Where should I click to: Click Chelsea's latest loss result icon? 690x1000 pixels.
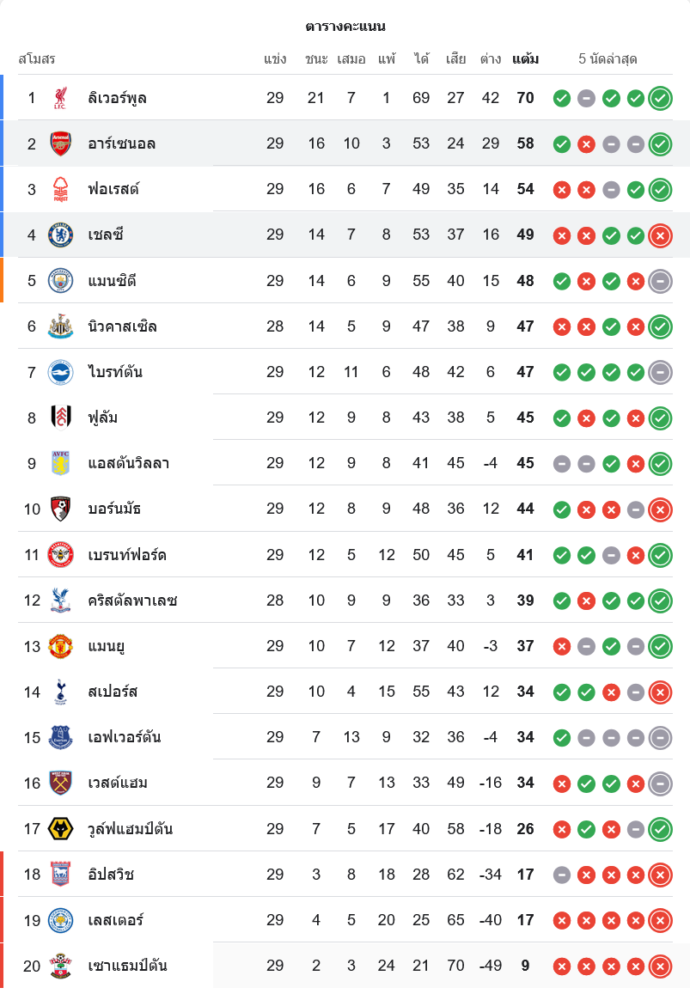tap(659, 235)
